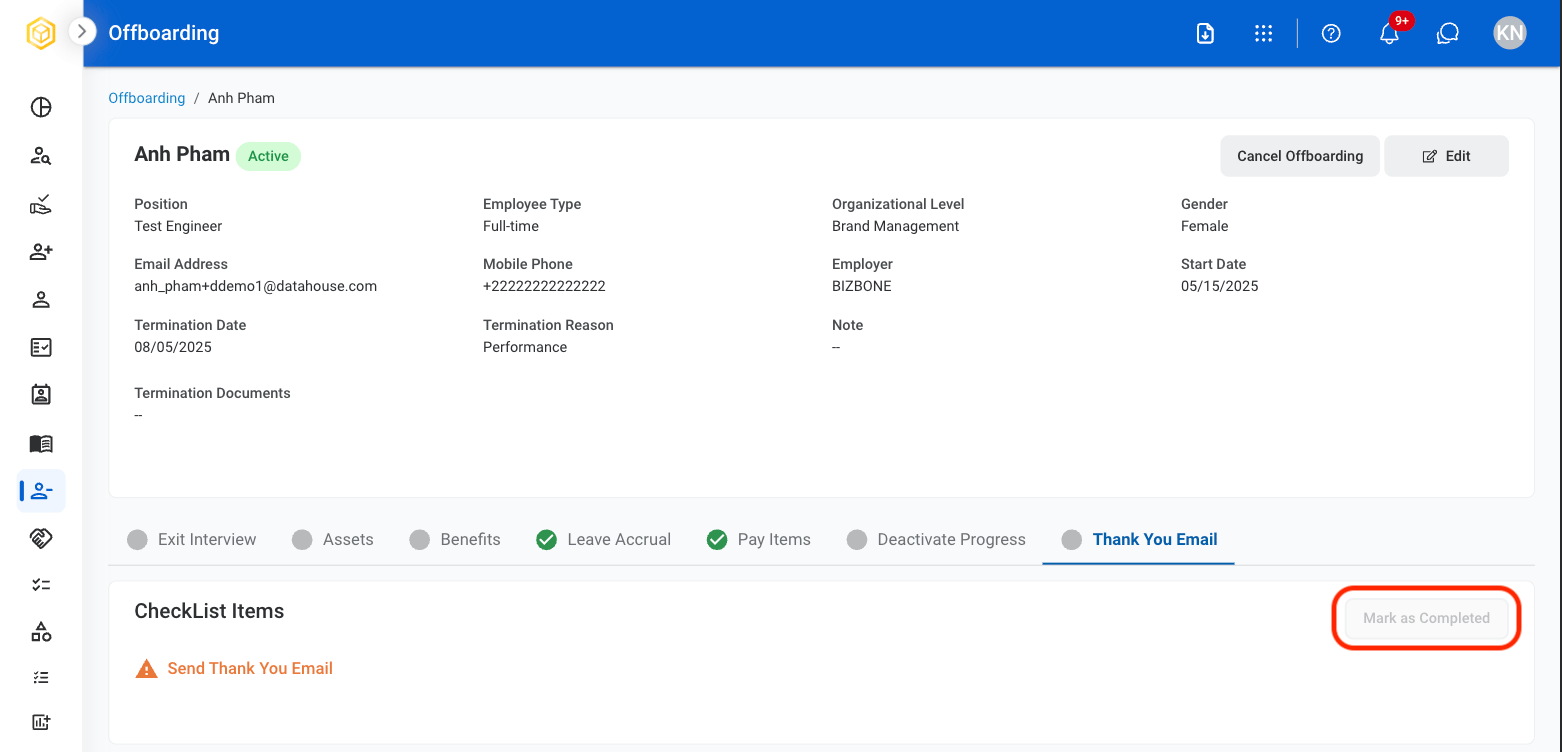Click the phone number +22222222222222
The width and height of the screenshot is (1562, 752).
(x=544, y=286)
